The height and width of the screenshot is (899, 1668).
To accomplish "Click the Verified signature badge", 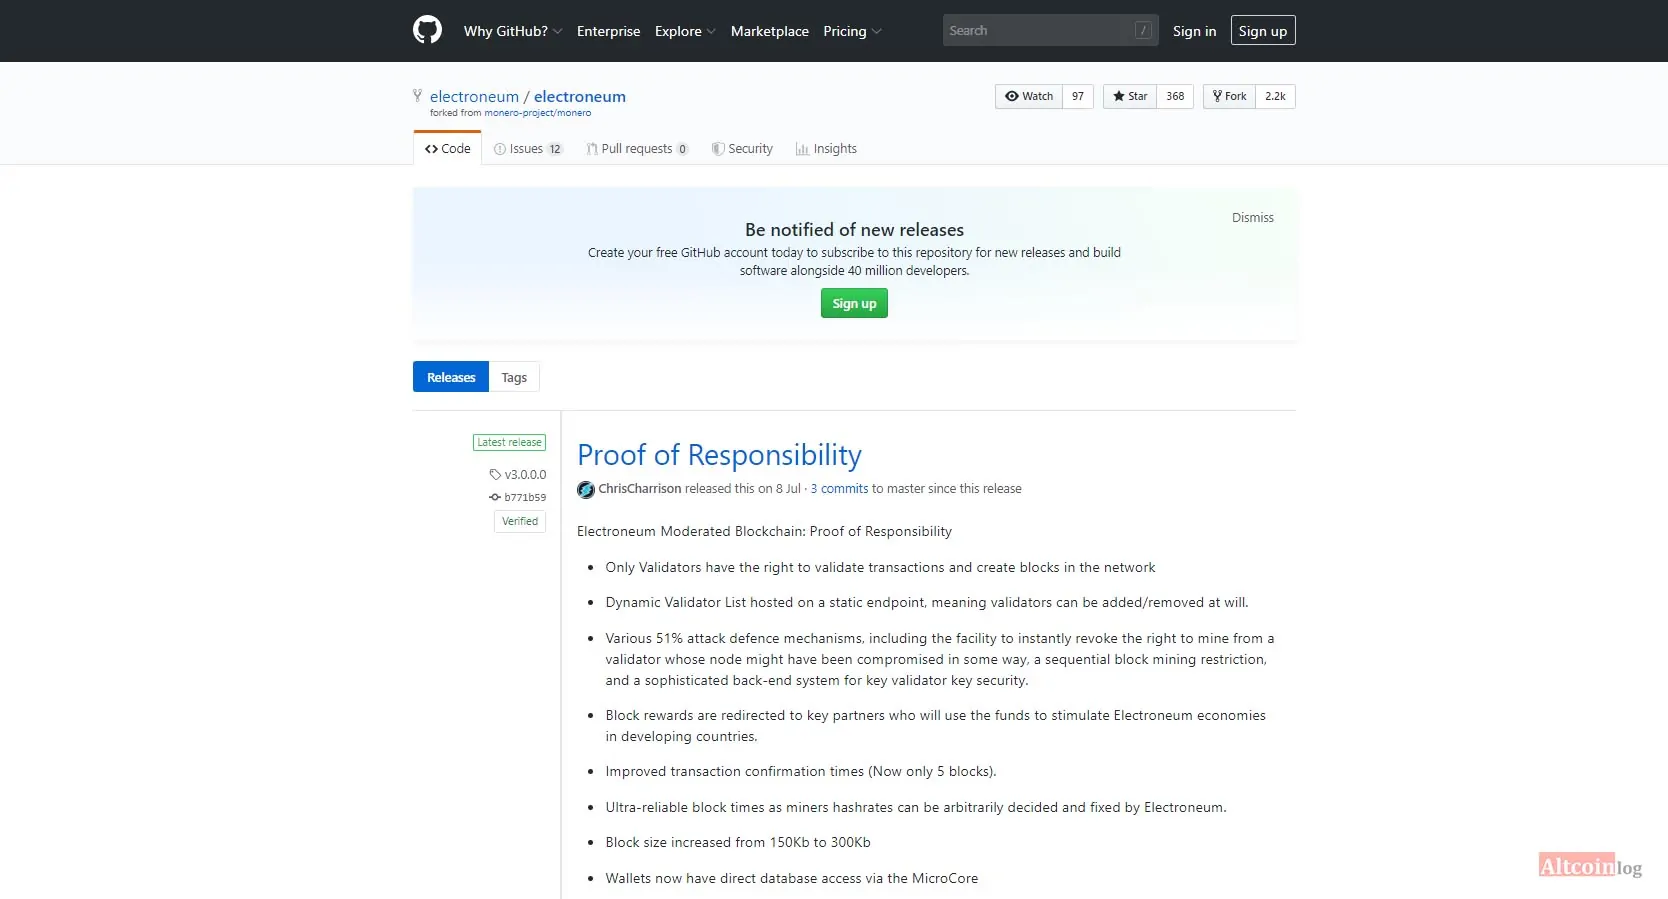I will (520, 521).
